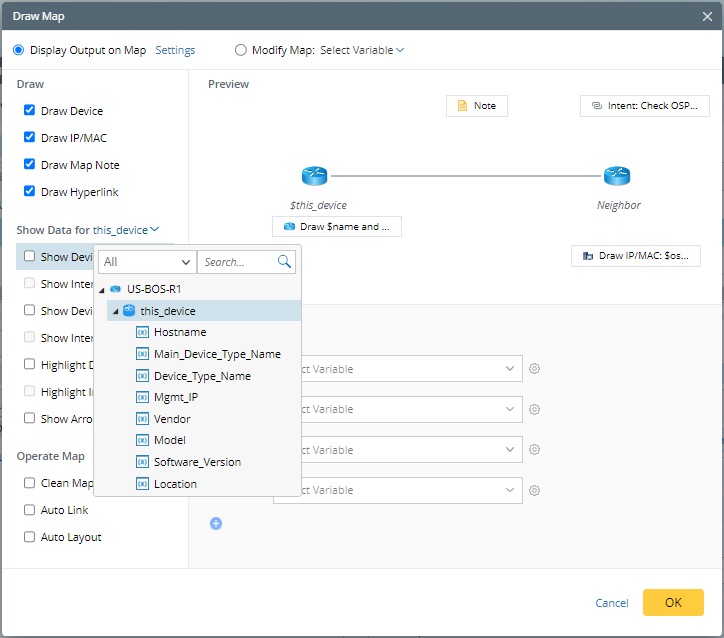Enable the Auto Link checkbox

click(30, 510)
